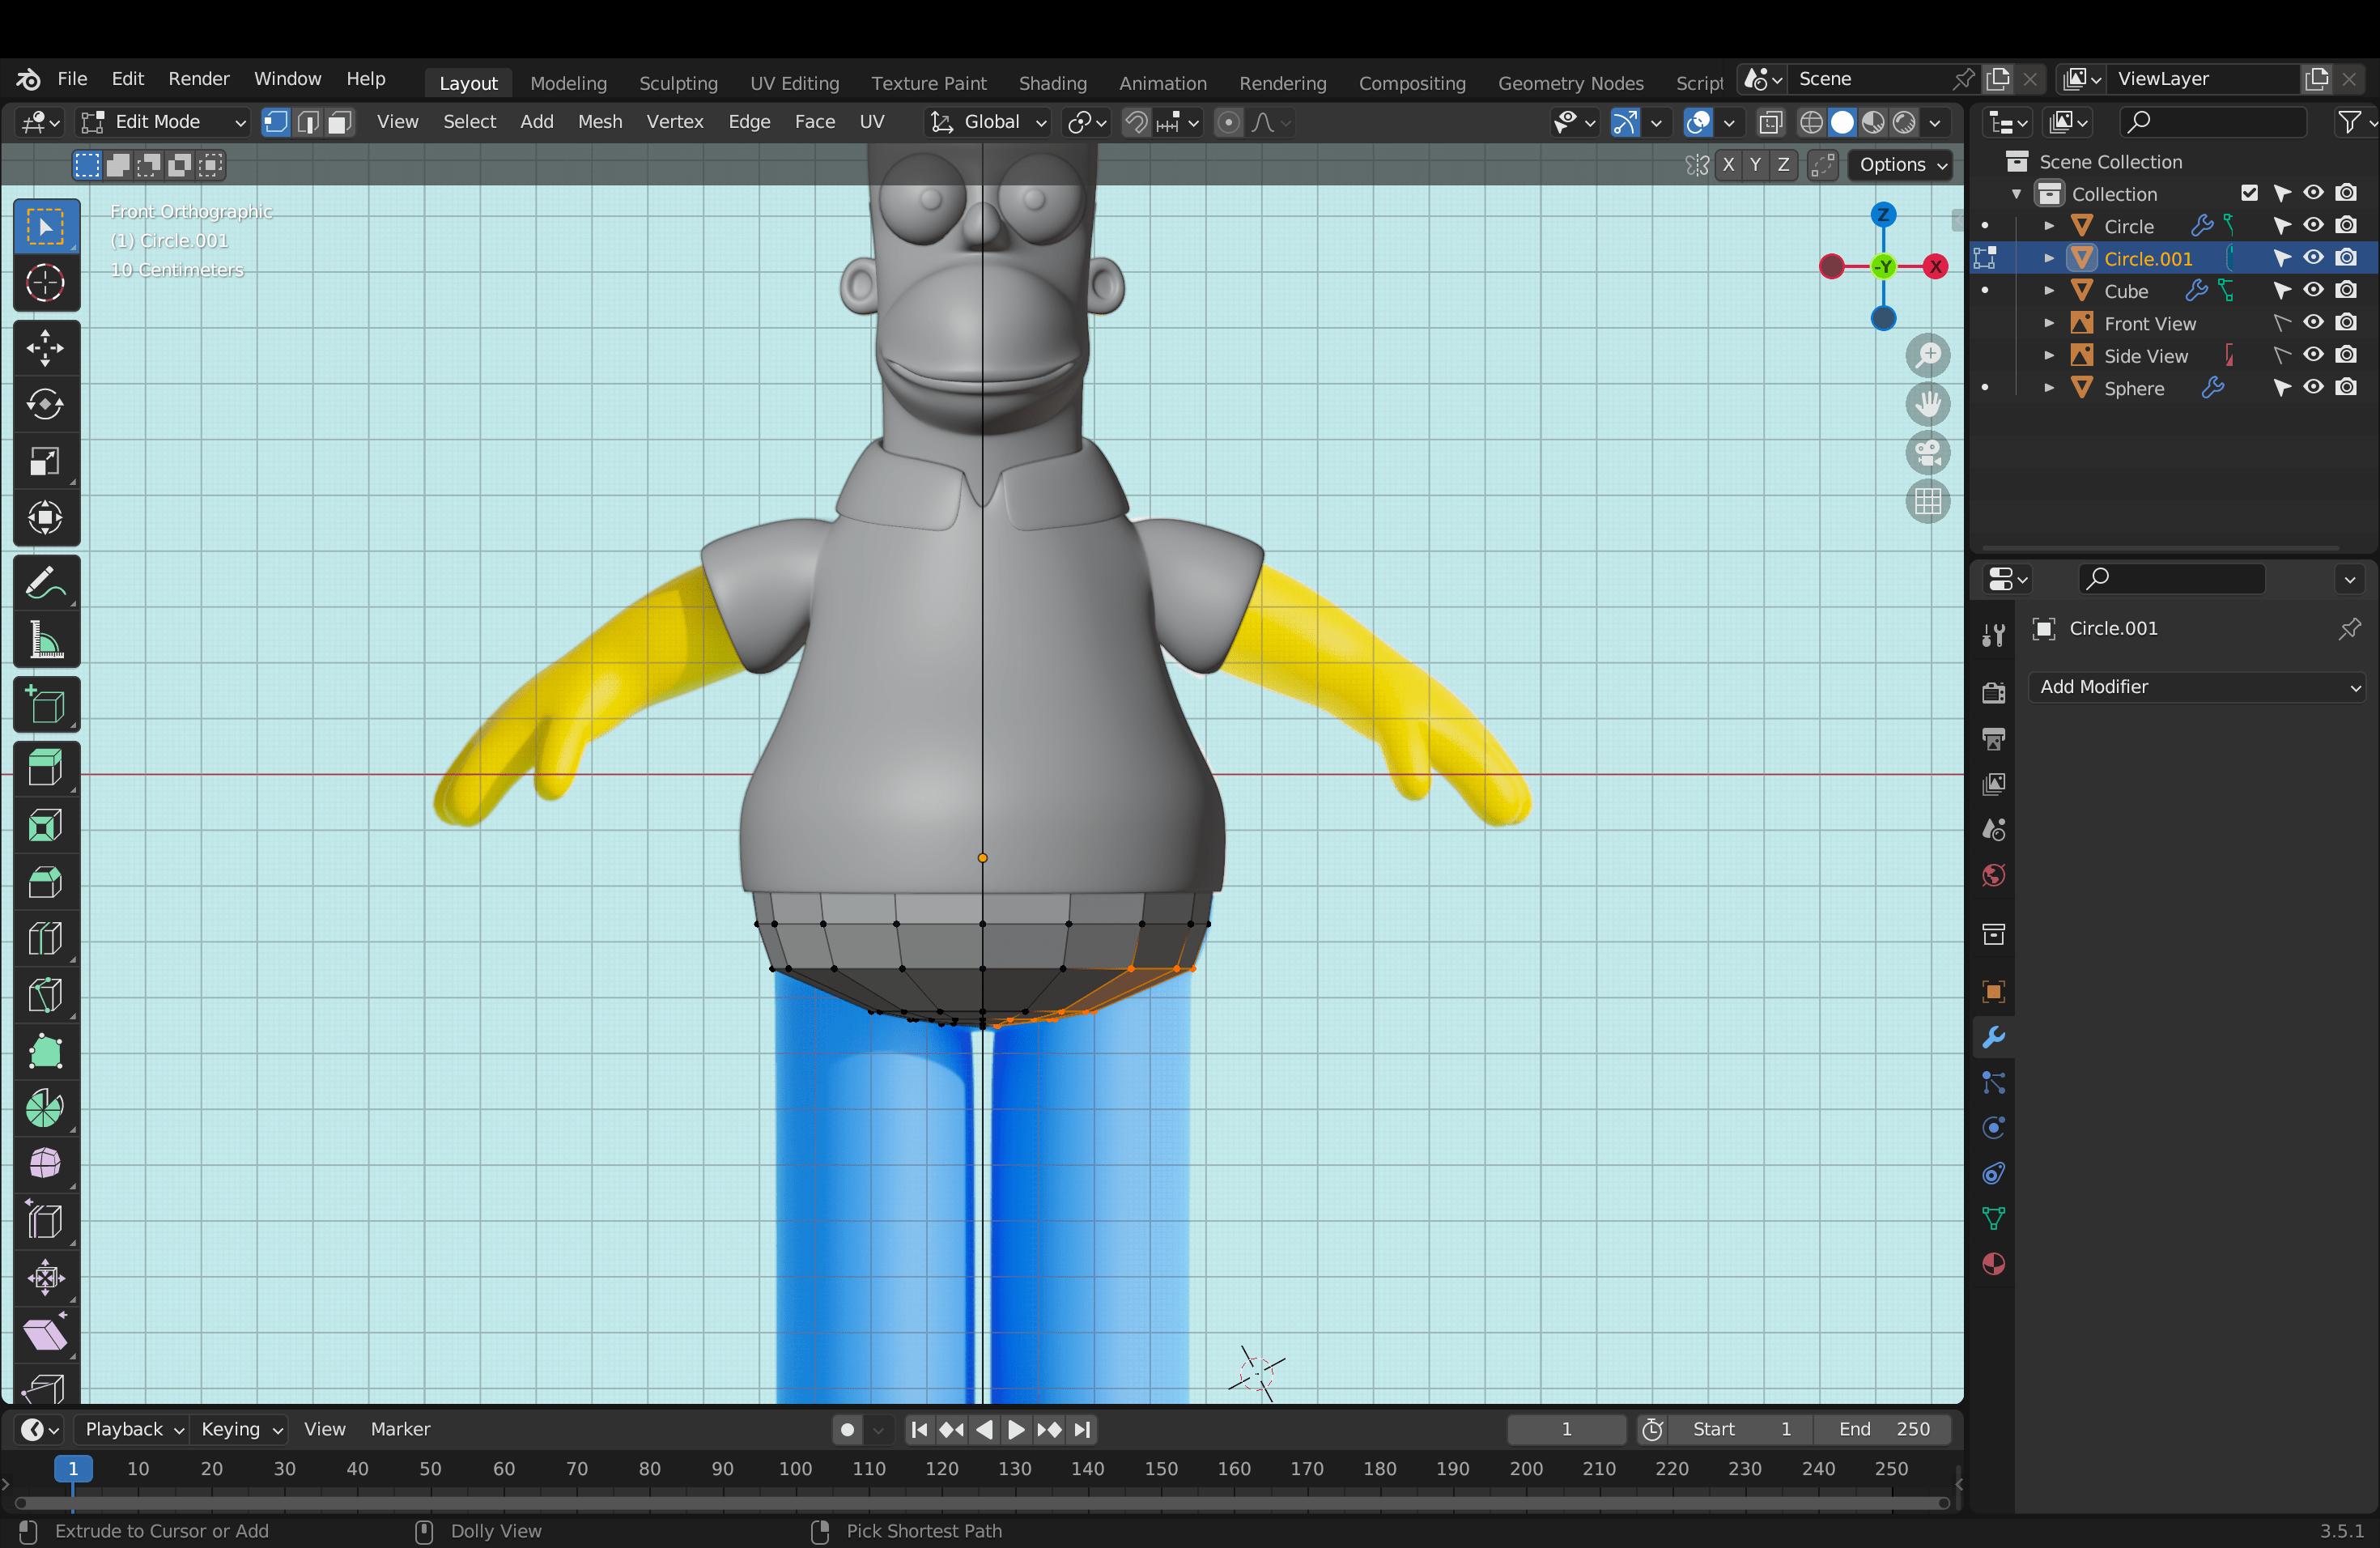Screen dimensions: 2380x1548
Task: Click the End frame field
Action: [x=1884, y=1429]
